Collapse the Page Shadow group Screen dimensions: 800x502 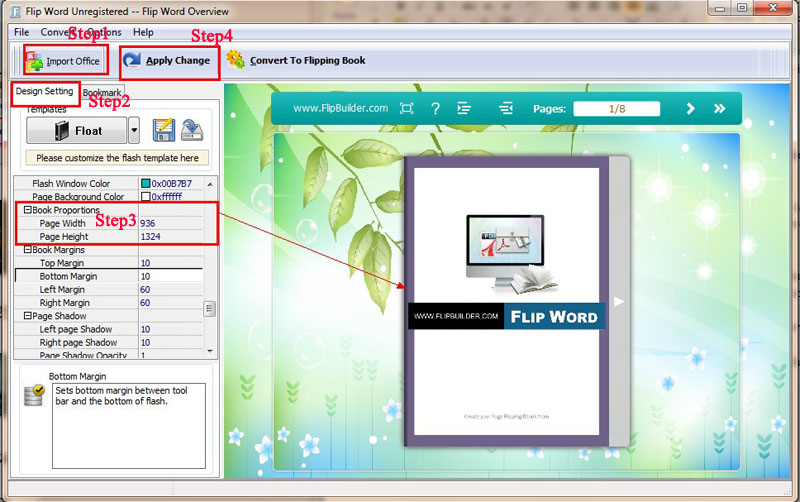click(x=28, y=316)
